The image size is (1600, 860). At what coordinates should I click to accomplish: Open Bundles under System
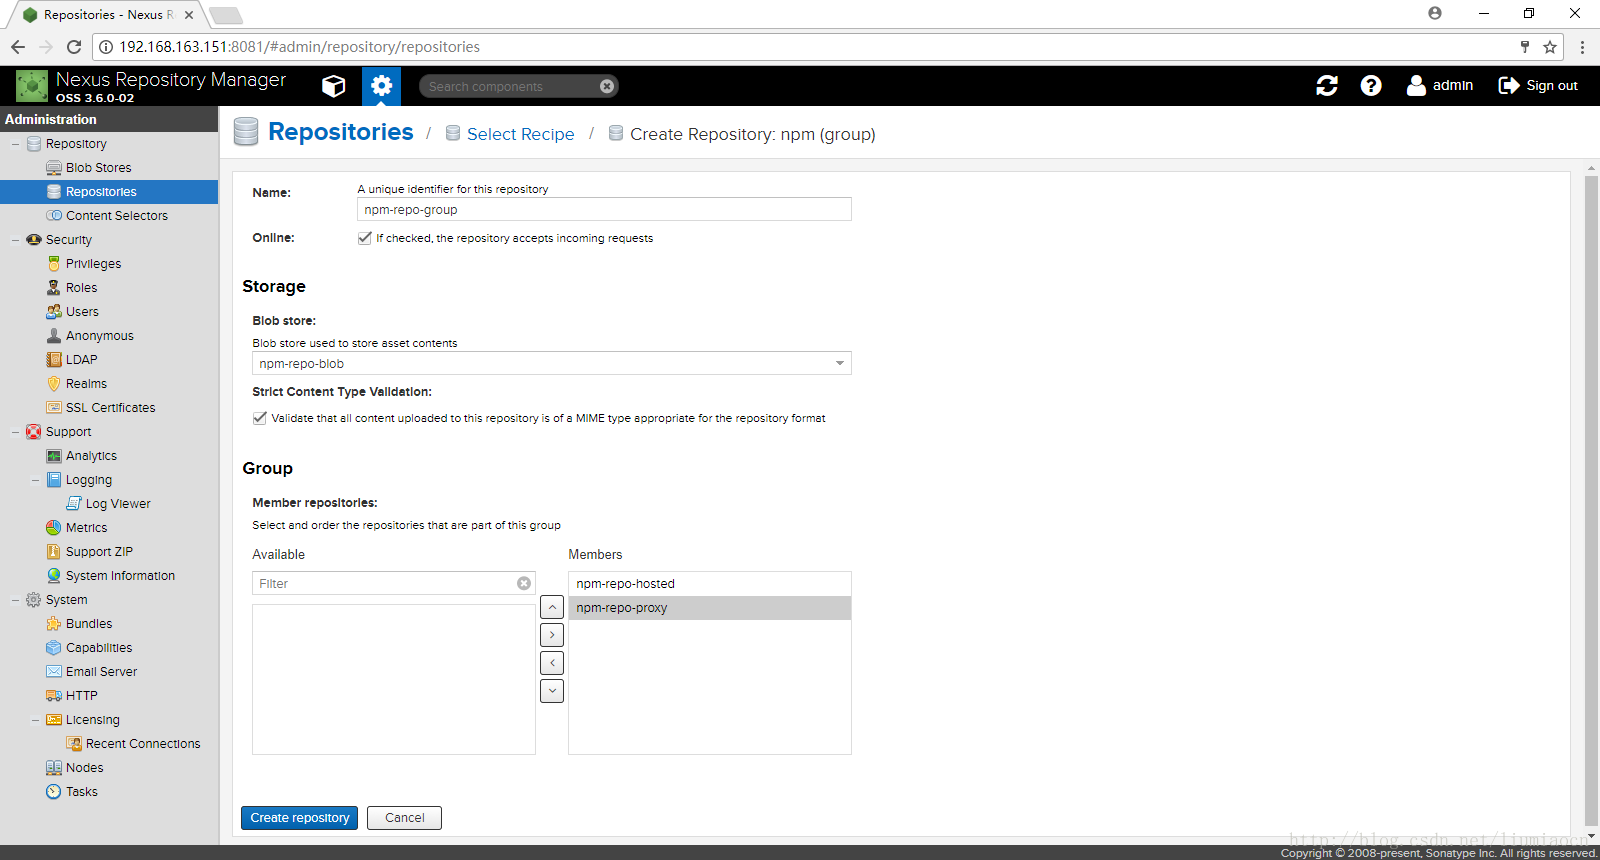tap(89, 624)
